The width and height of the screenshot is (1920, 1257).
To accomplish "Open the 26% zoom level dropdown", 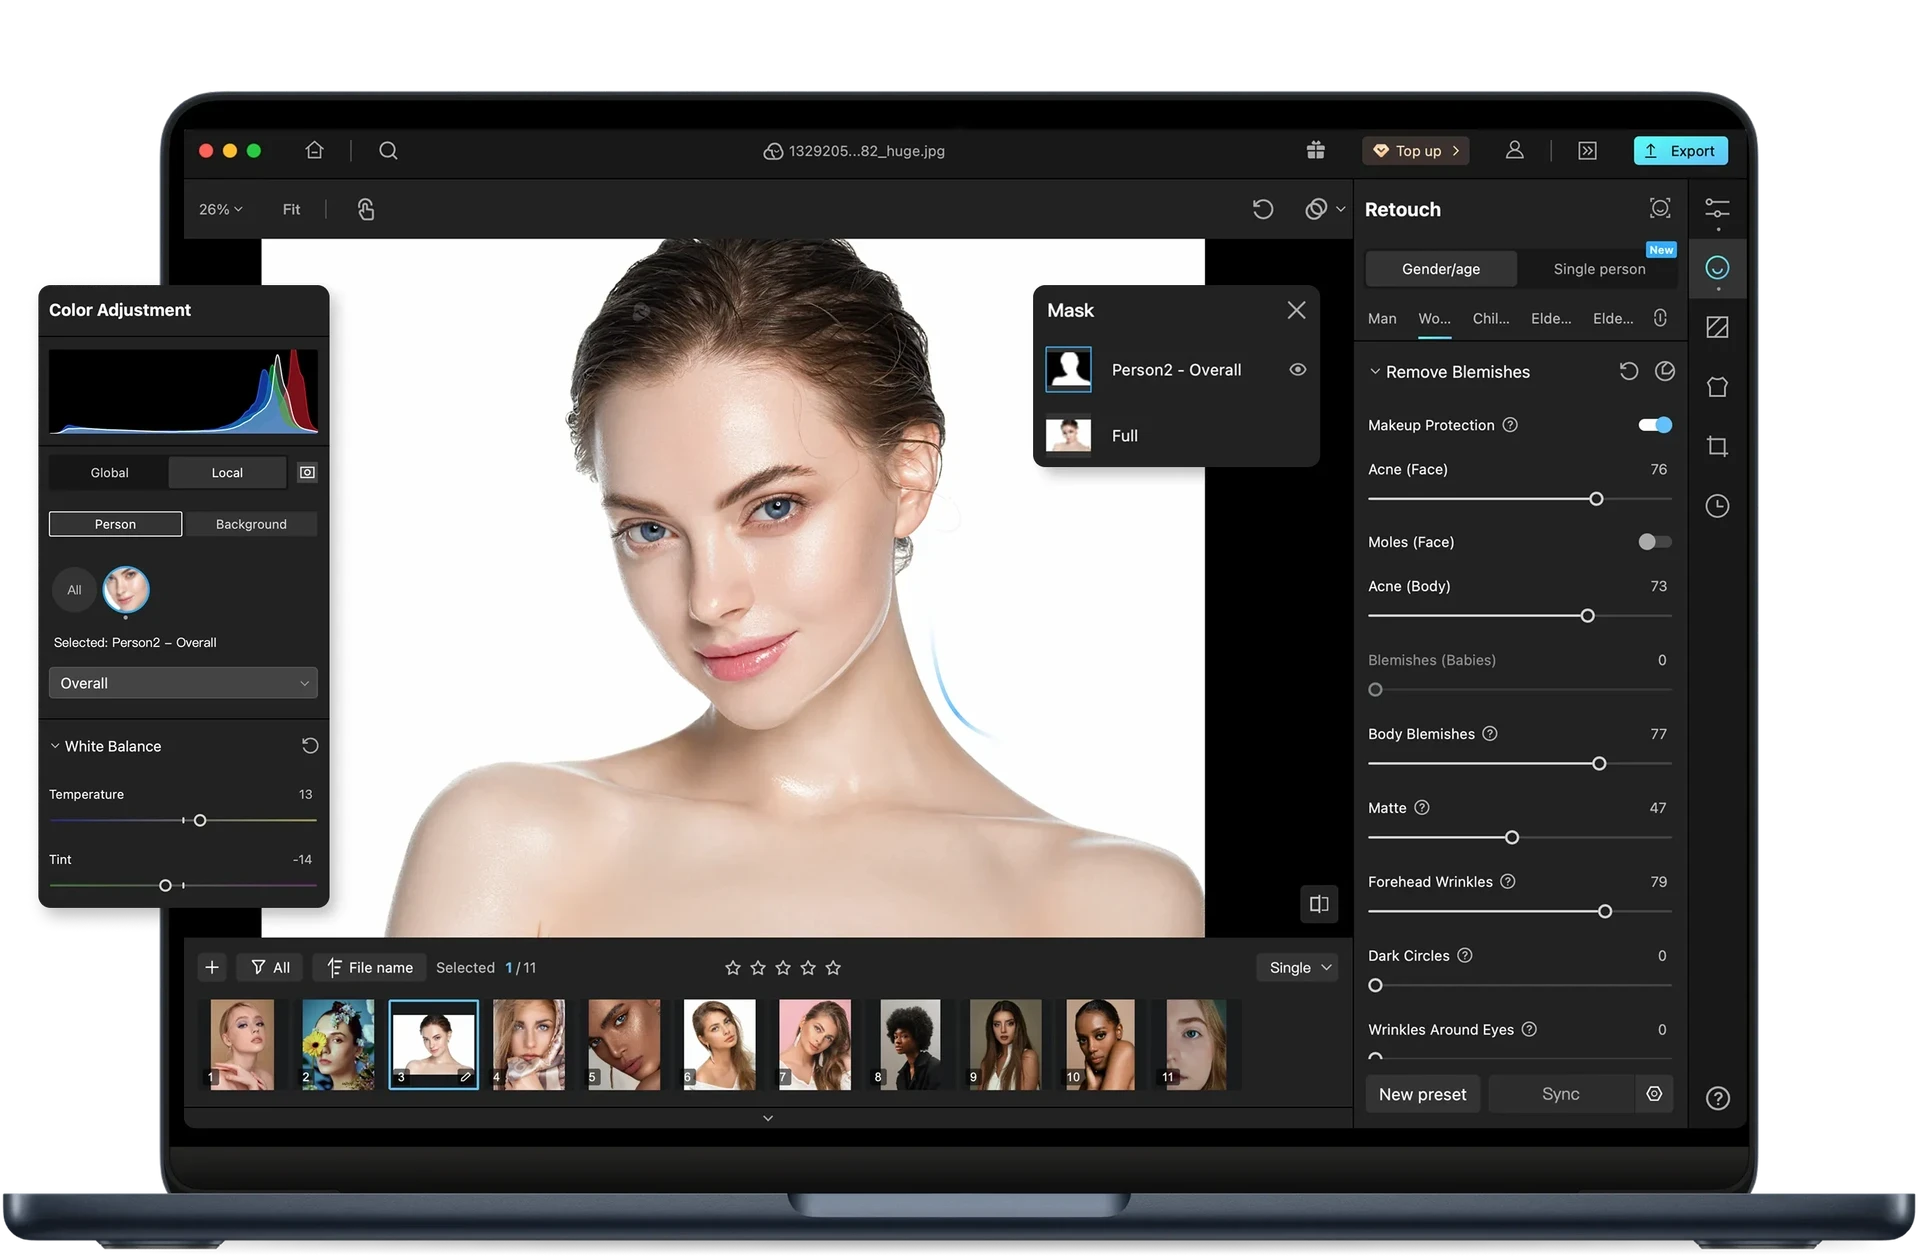I will coord(220,209).
